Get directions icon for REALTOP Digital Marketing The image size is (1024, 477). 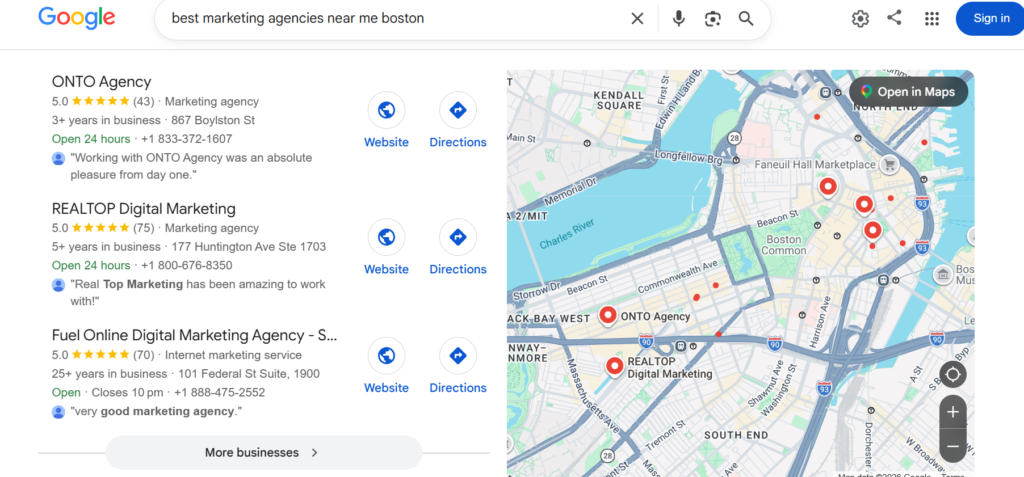(x=458, y=237)
